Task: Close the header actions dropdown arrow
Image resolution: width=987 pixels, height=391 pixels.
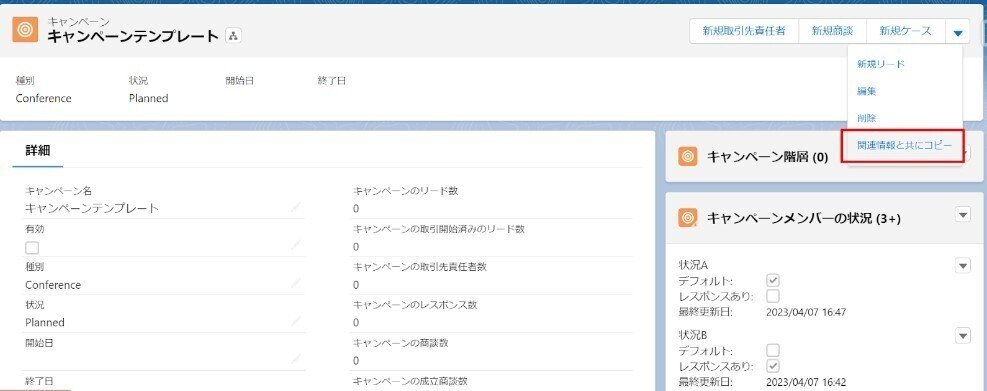Action: tap(957, 31)
